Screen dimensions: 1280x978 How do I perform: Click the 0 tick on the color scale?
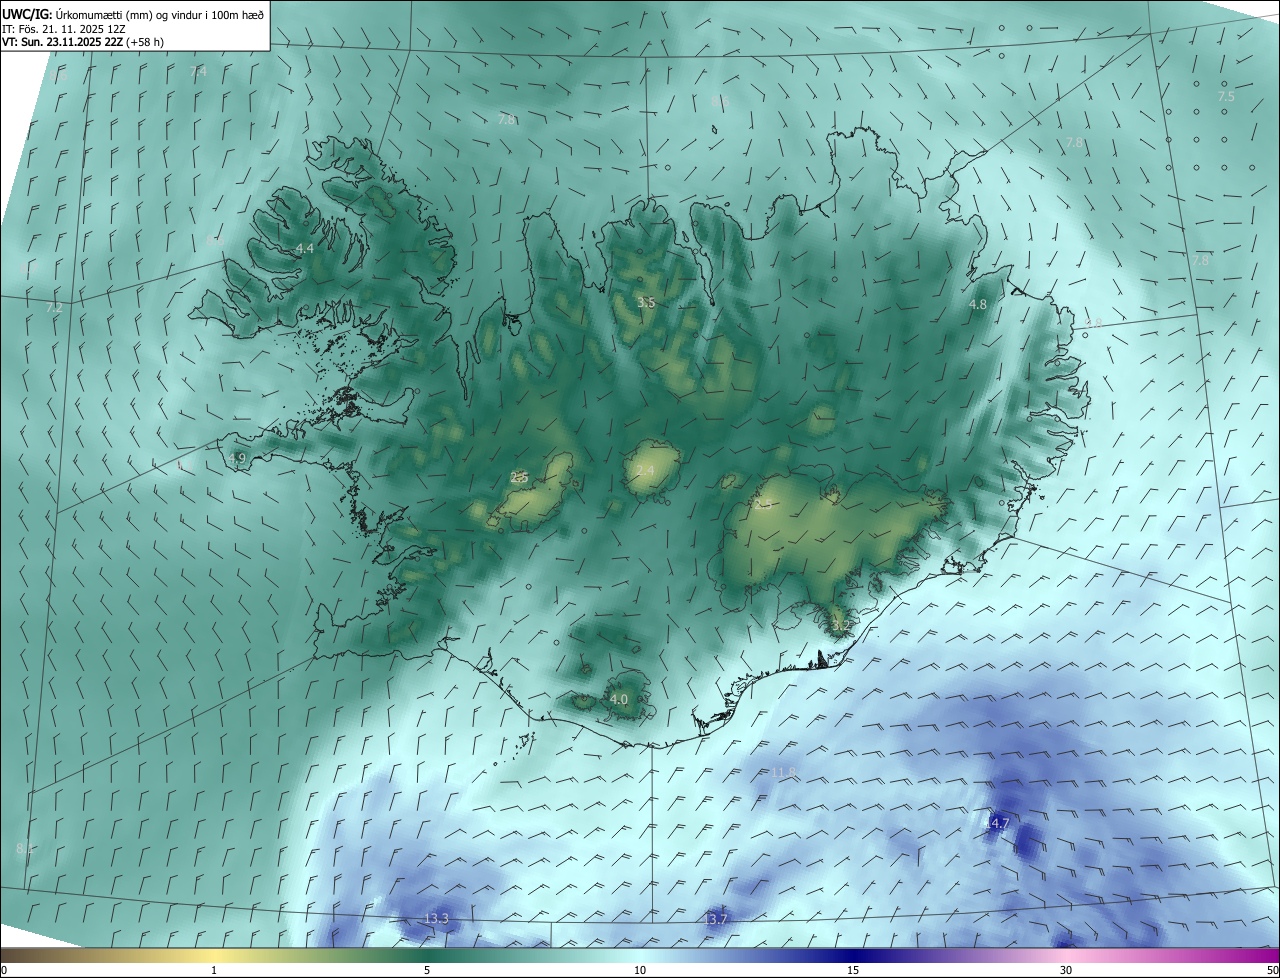[4, 970]
